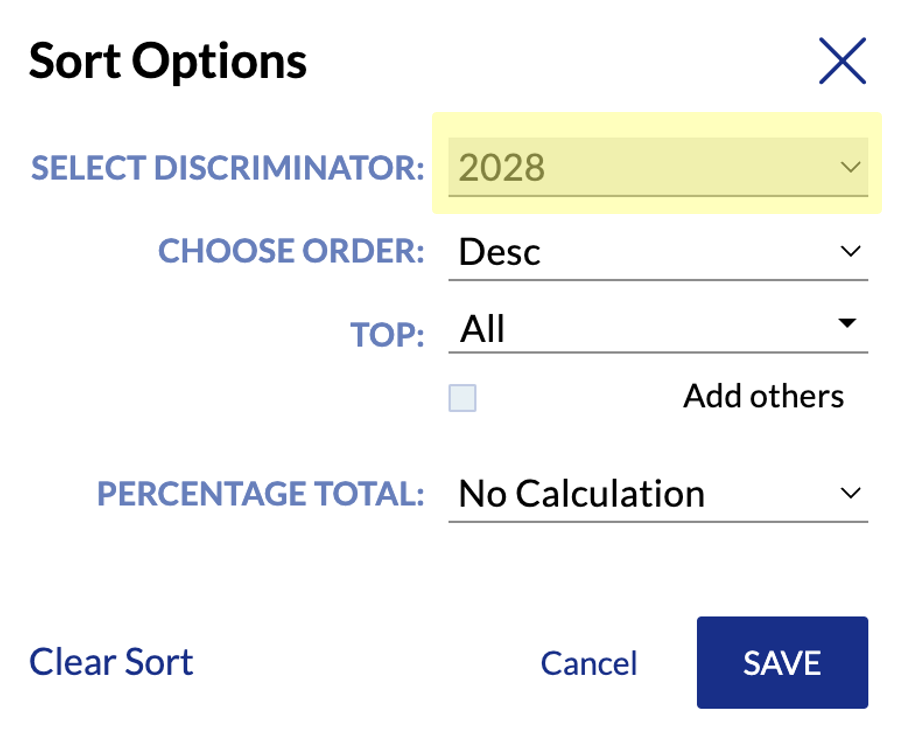912x744 pixels.
Task: Open the Select Discriminator dropdown showing 2028
Action: [x=658, y=167]
